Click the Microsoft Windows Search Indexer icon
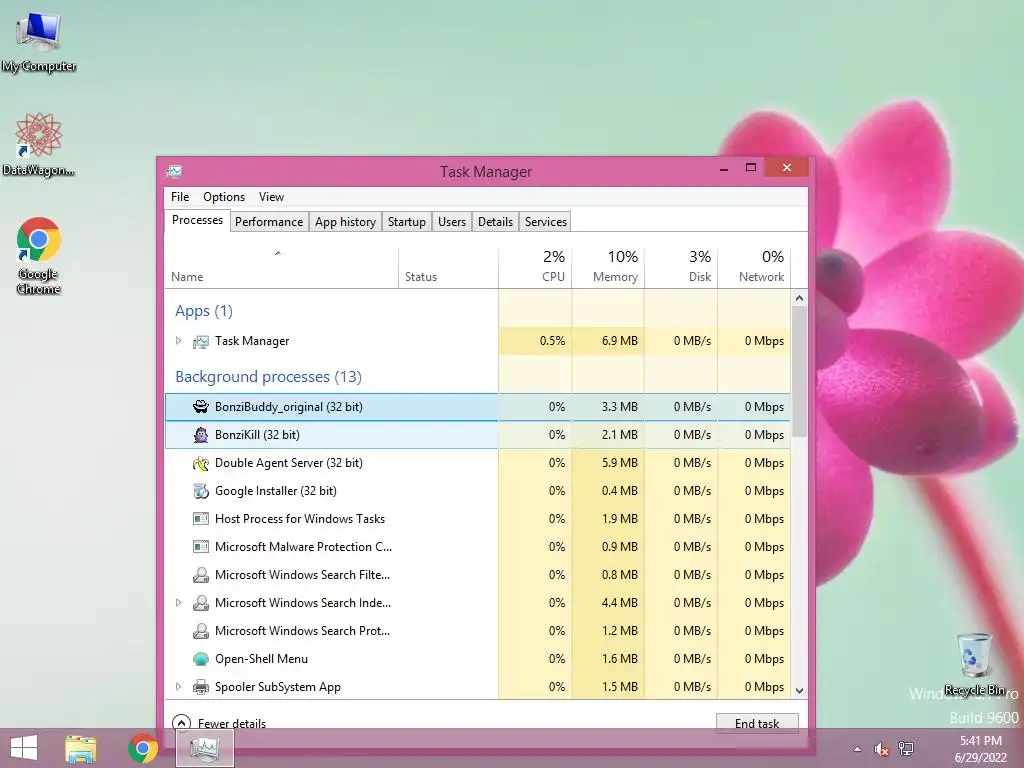Screen dimensions: 1024x768 200,603
